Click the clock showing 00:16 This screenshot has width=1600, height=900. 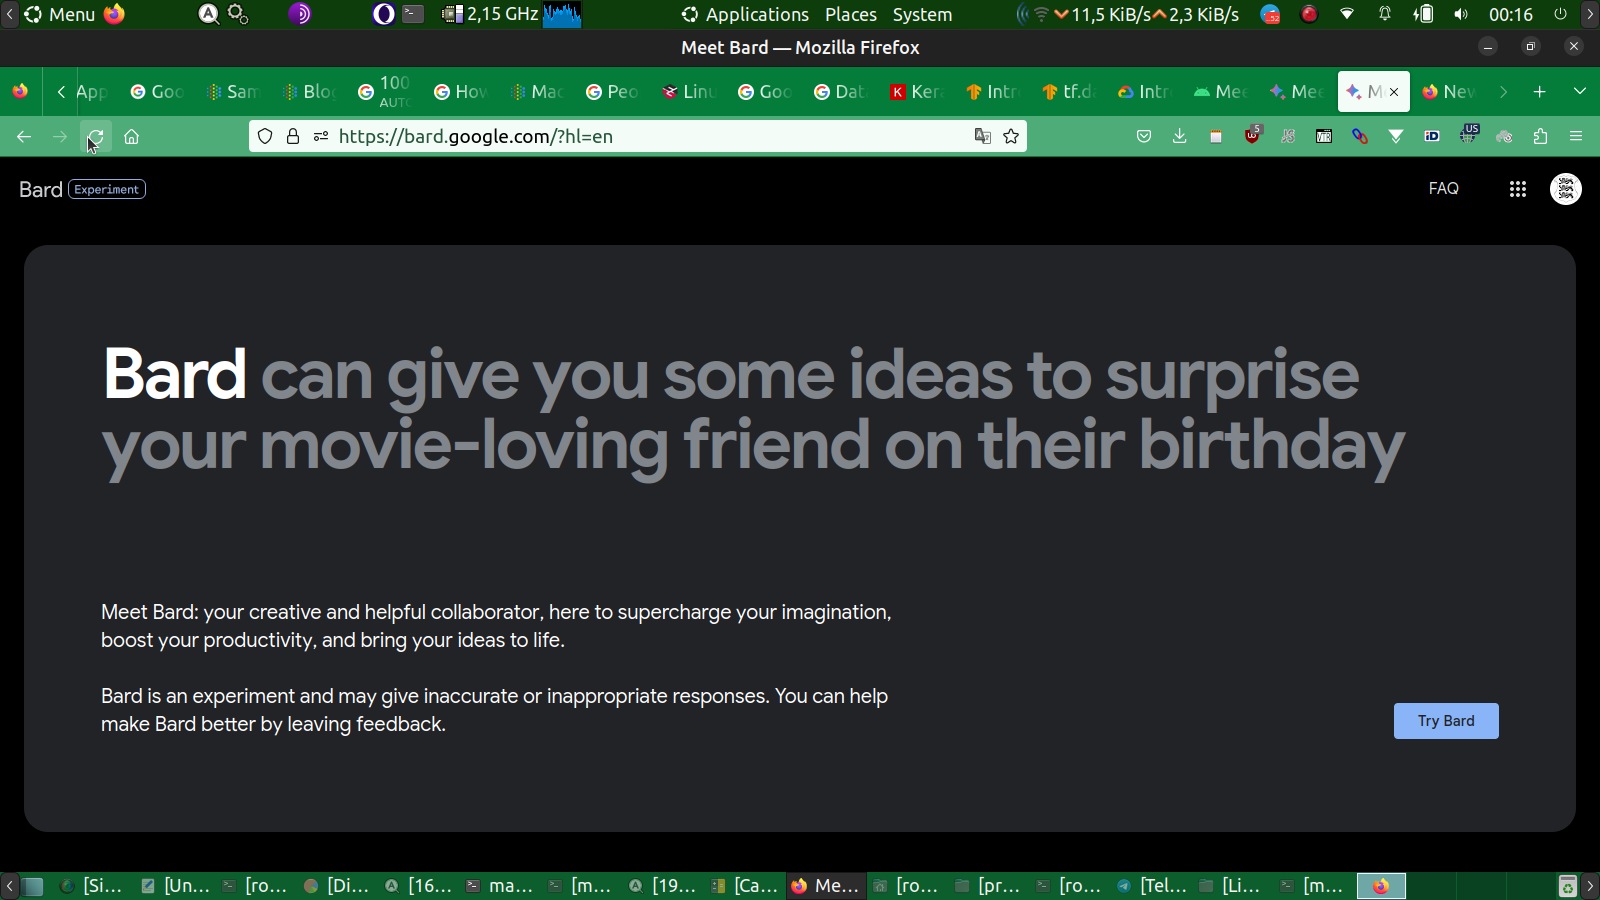pos(1510,15)
